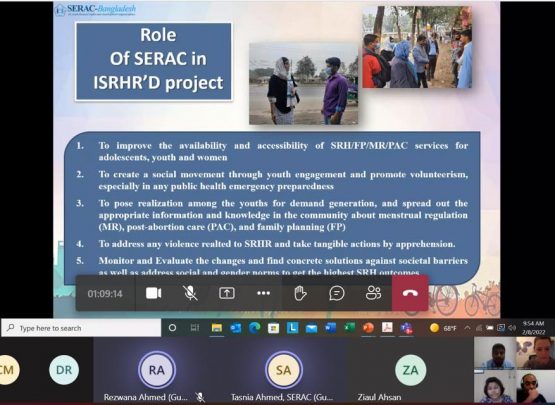Open Outlook from taskbar

(236, 329)
